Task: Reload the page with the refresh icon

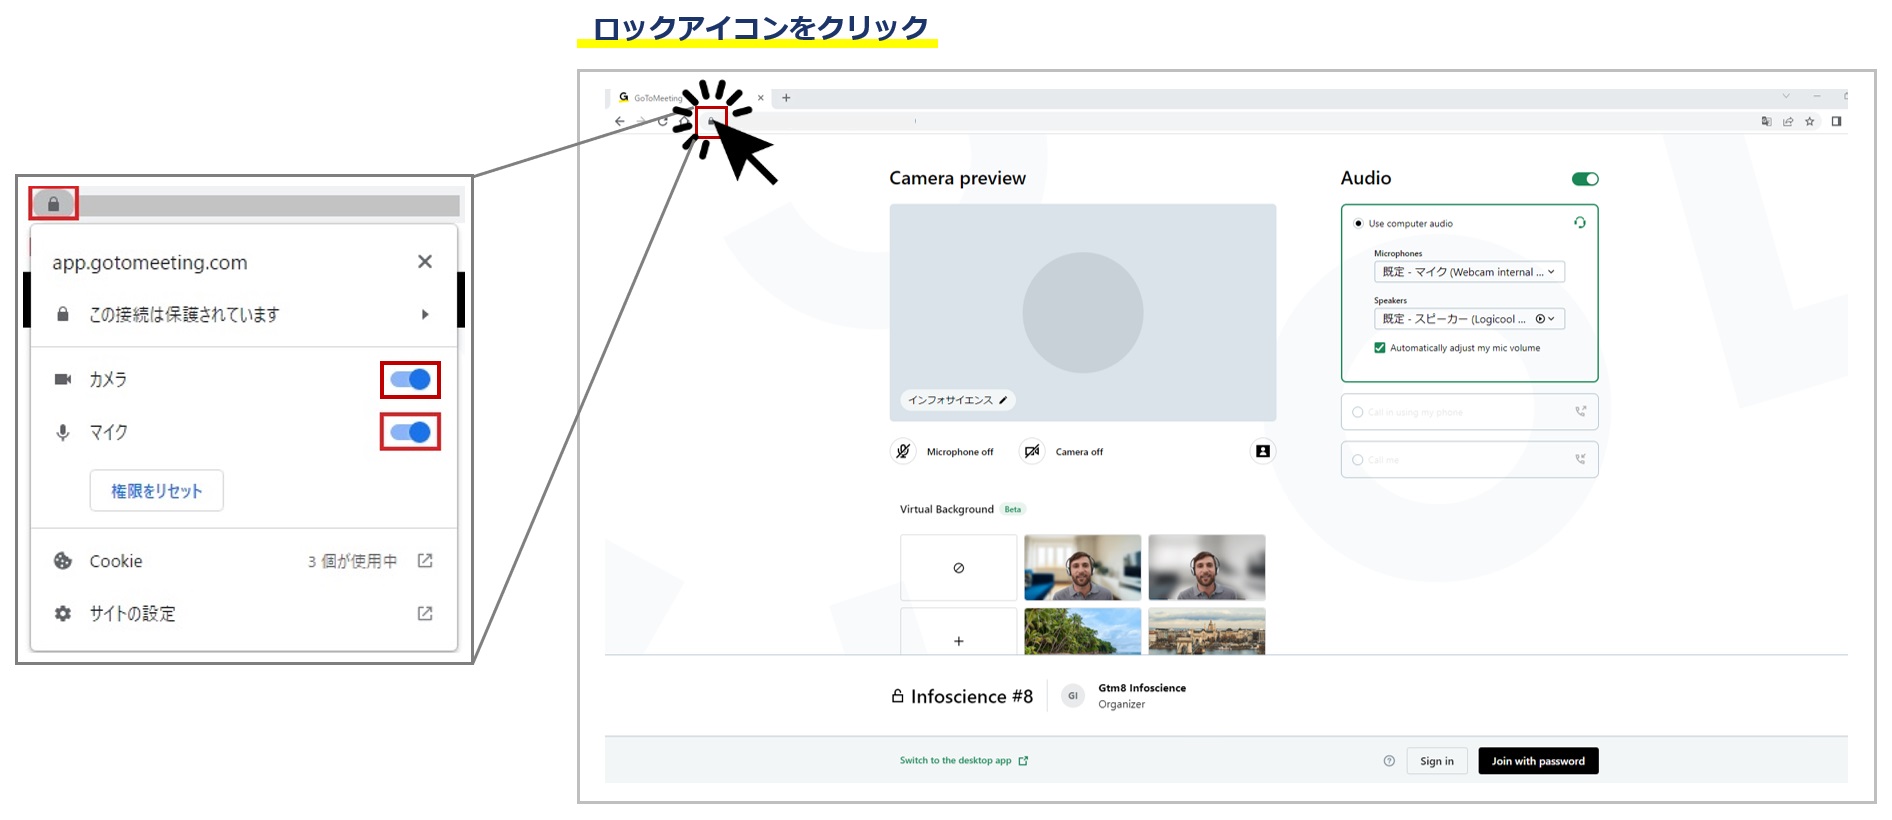Action: 662,121
